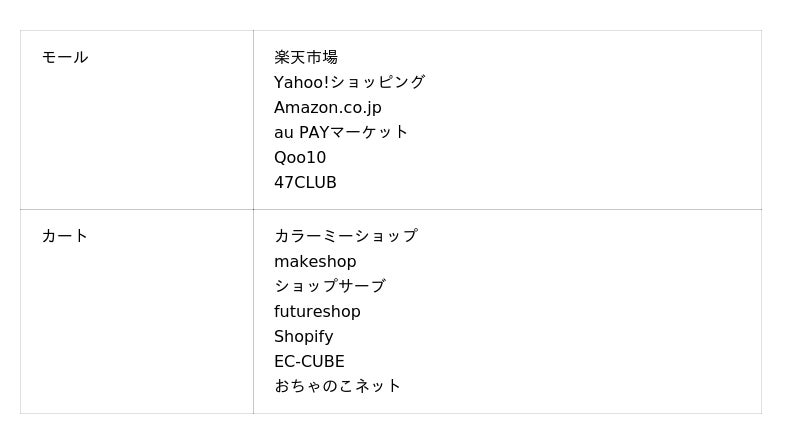Click Yahoo!ショッピング in the mall list
The height and width of the screenshot is (444, 800).
coord(349,82)
